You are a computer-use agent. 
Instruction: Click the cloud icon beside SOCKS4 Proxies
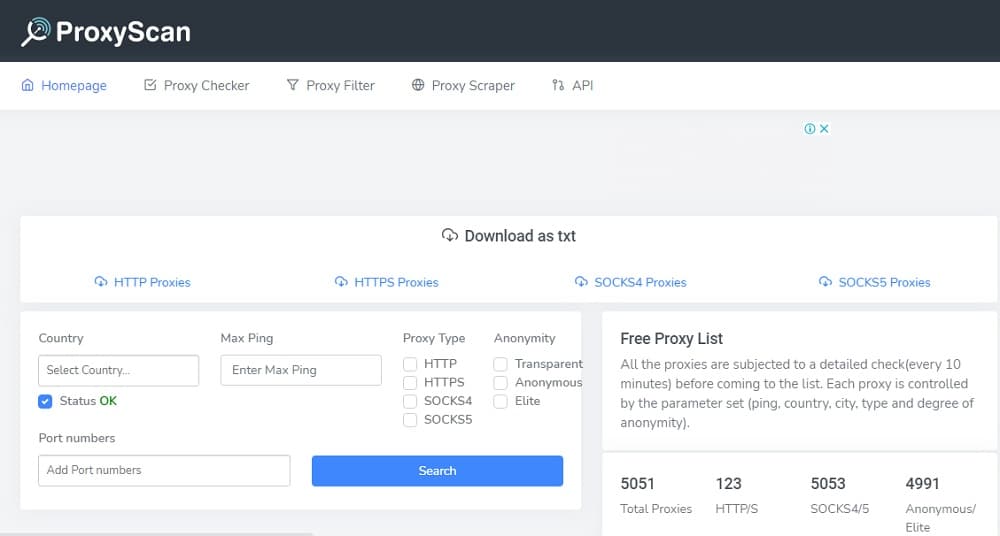(581, 281)
